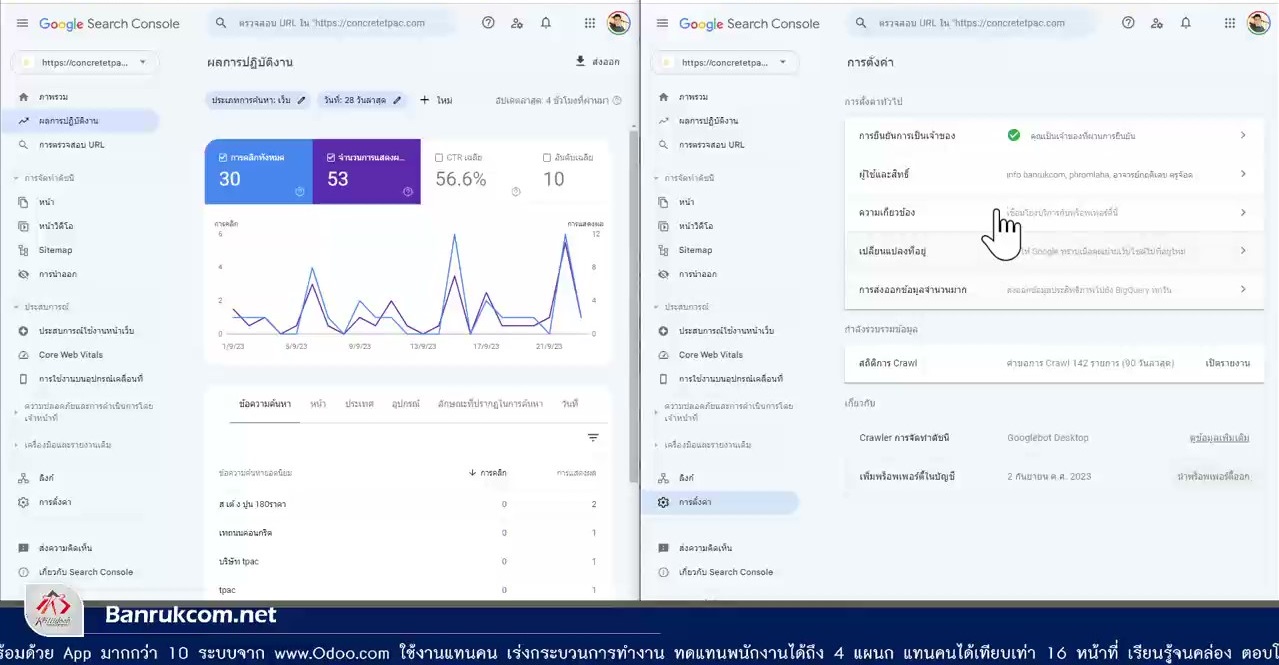The height and width of the screenshot is (665, 1279).
Task: Click the tpac query row
Action: pos(408,590)
